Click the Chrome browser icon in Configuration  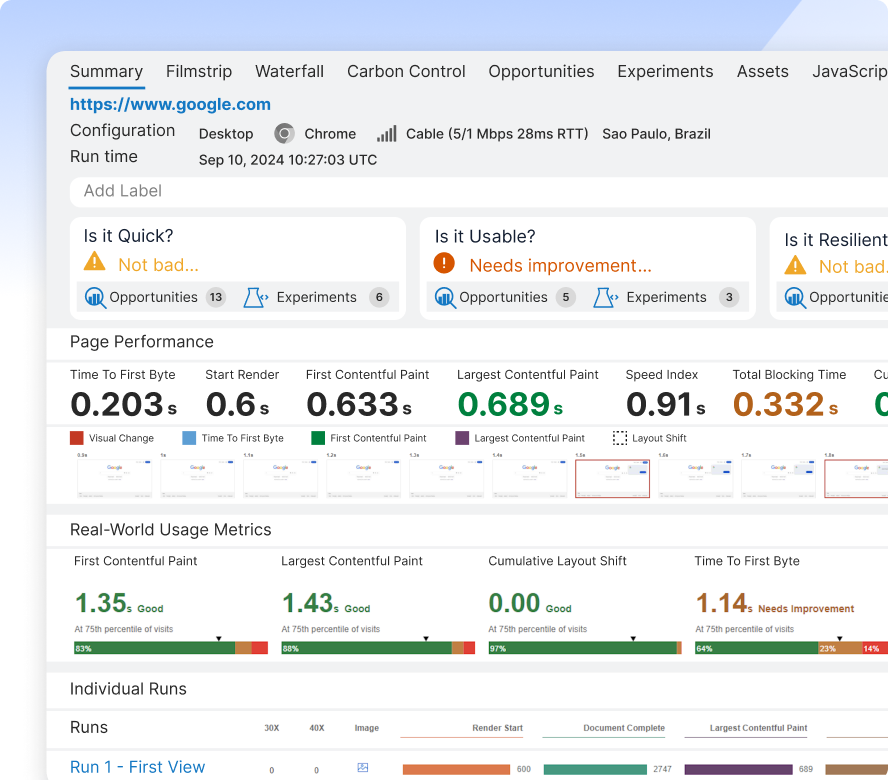coord(284,134)
